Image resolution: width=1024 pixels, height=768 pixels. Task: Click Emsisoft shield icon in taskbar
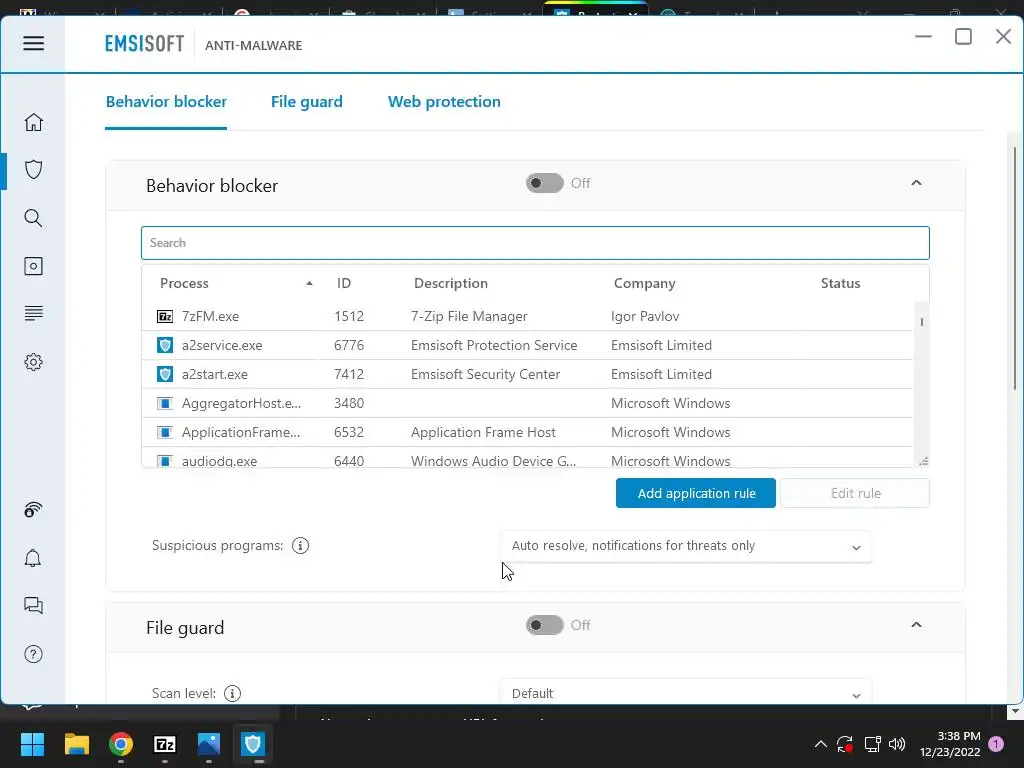coord(253,744)
